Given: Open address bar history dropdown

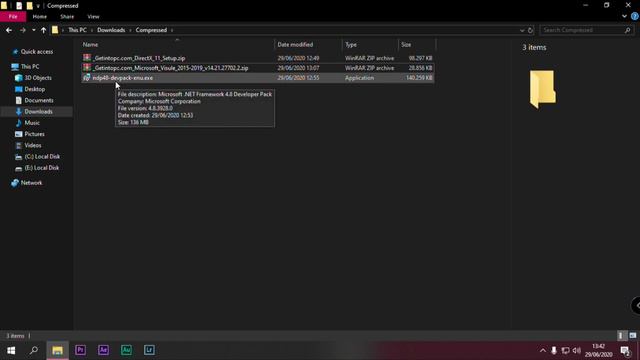Looking at the screenshot, I should click(x=522, y=30).
